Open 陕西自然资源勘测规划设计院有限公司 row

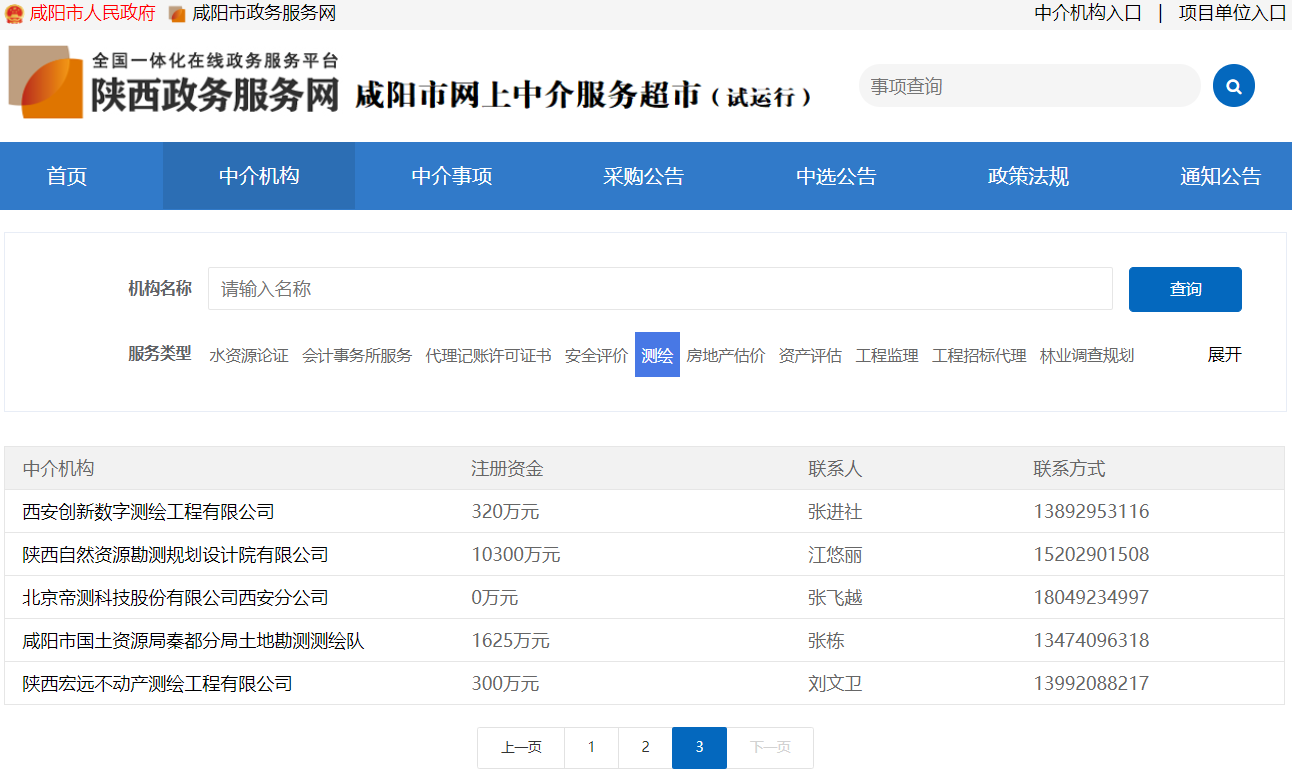645,554
